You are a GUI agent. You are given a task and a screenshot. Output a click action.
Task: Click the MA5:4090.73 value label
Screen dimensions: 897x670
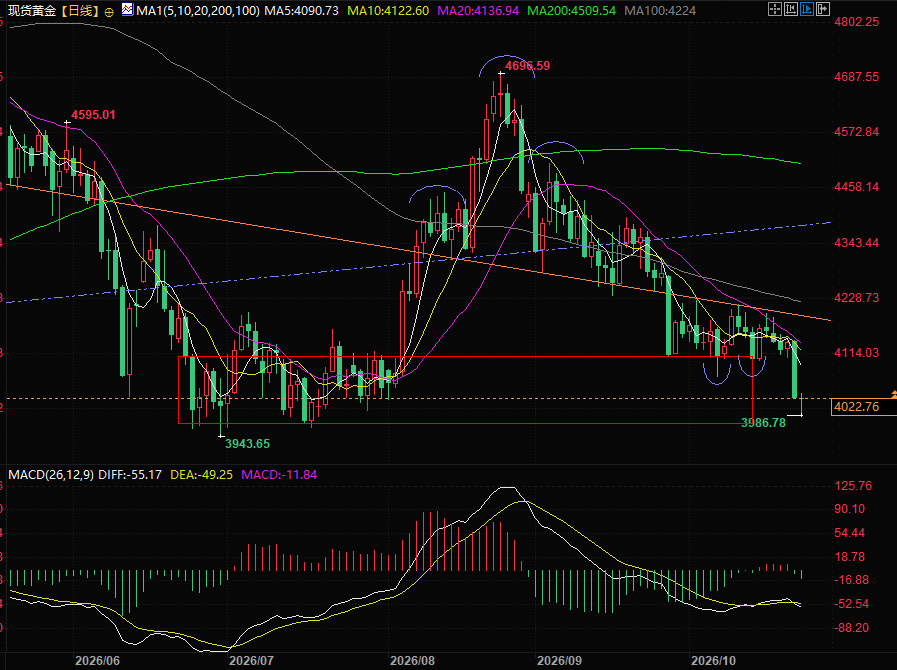point(301,11)
